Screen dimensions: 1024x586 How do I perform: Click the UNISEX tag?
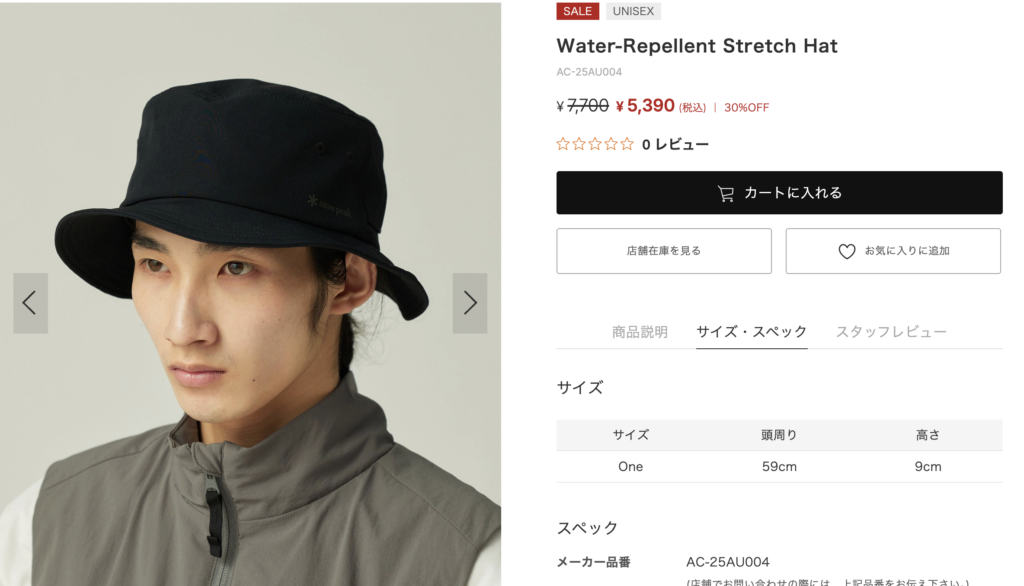coord(633,11)
